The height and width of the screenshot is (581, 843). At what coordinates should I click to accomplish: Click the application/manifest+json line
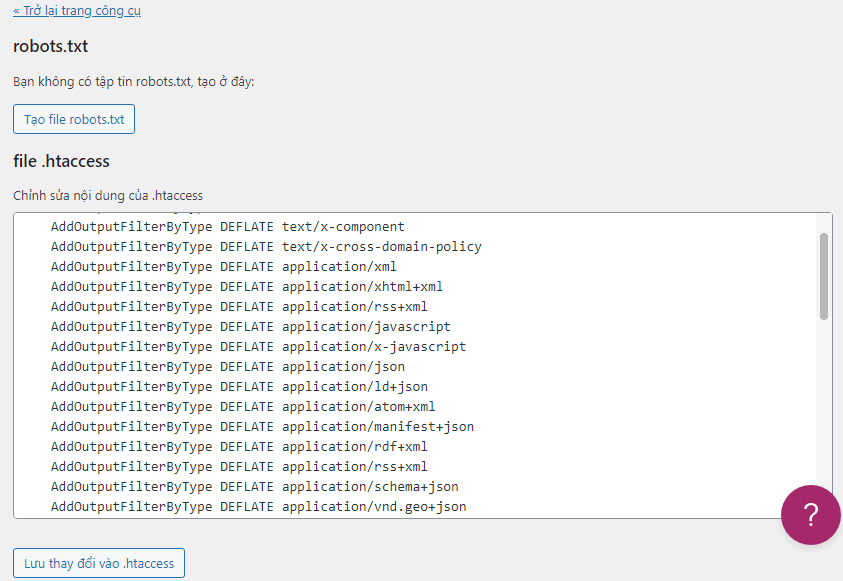click(x=262, y=427)
